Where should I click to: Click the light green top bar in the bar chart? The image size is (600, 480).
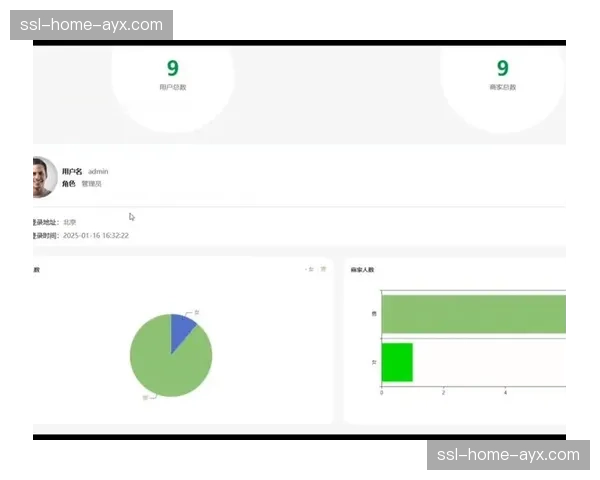pos(473,314)
